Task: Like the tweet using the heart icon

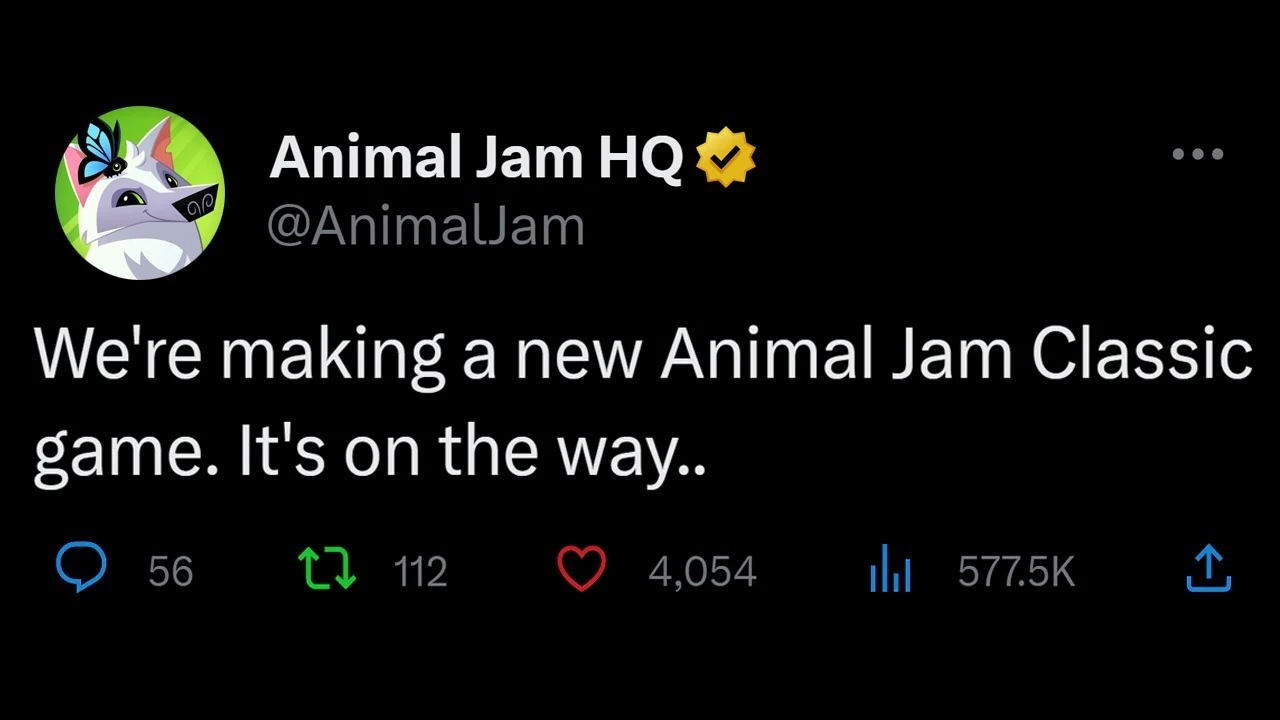Action: coord(581,567)
